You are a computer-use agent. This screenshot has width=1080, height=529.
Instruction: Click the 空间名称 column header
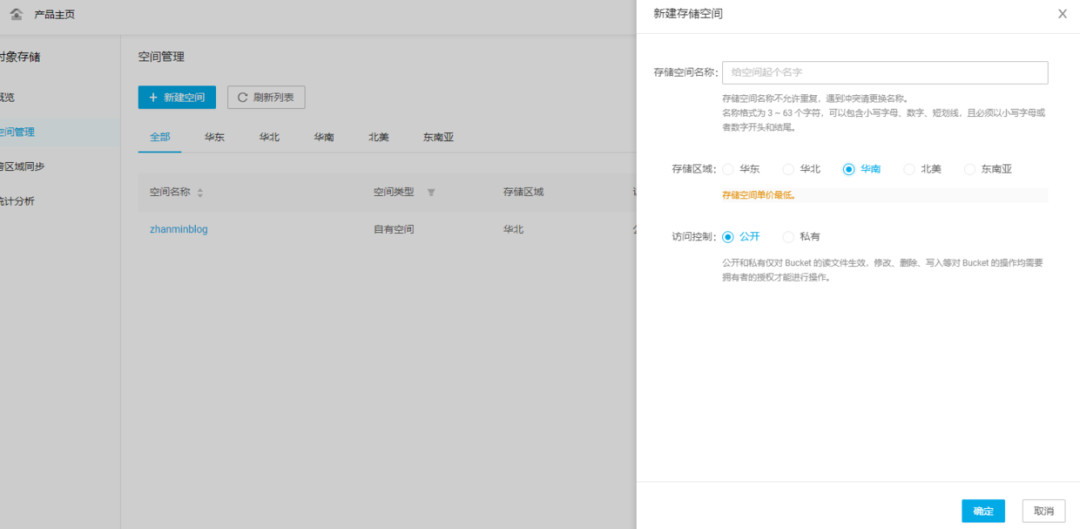coord(169,193)
